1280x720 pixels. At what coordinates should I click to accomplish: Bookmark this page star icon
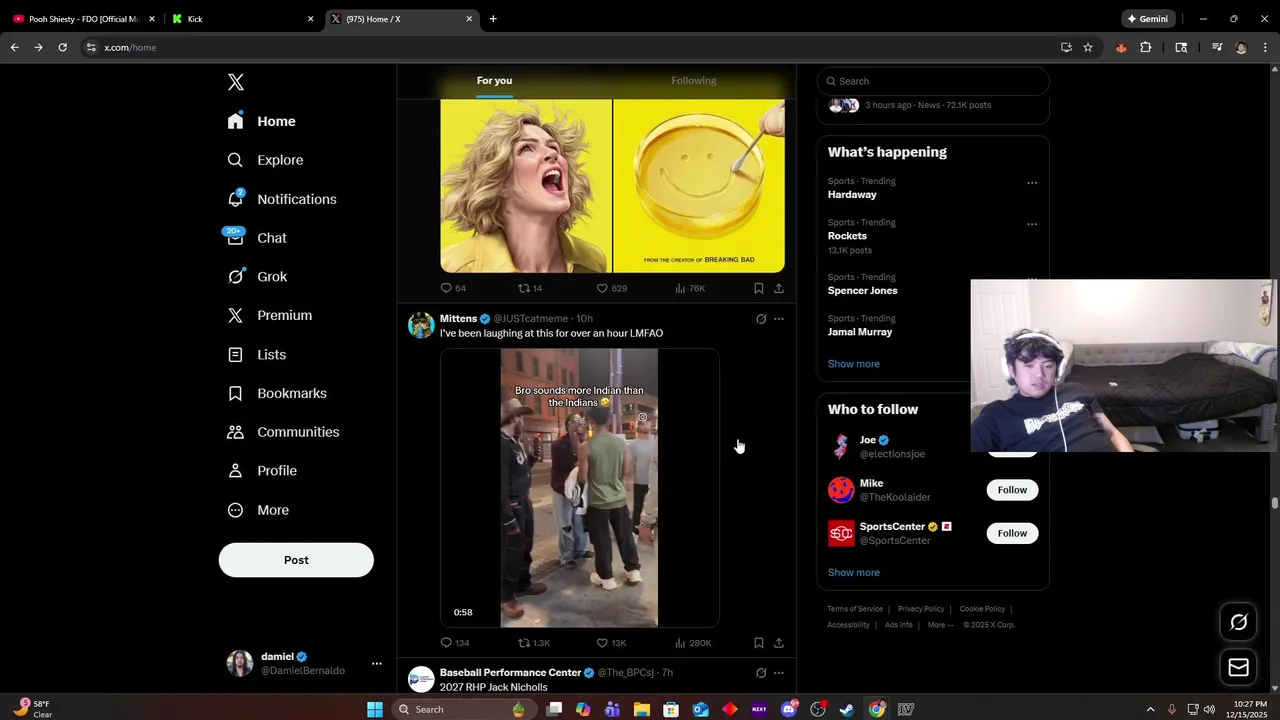tap(1088, 47)
